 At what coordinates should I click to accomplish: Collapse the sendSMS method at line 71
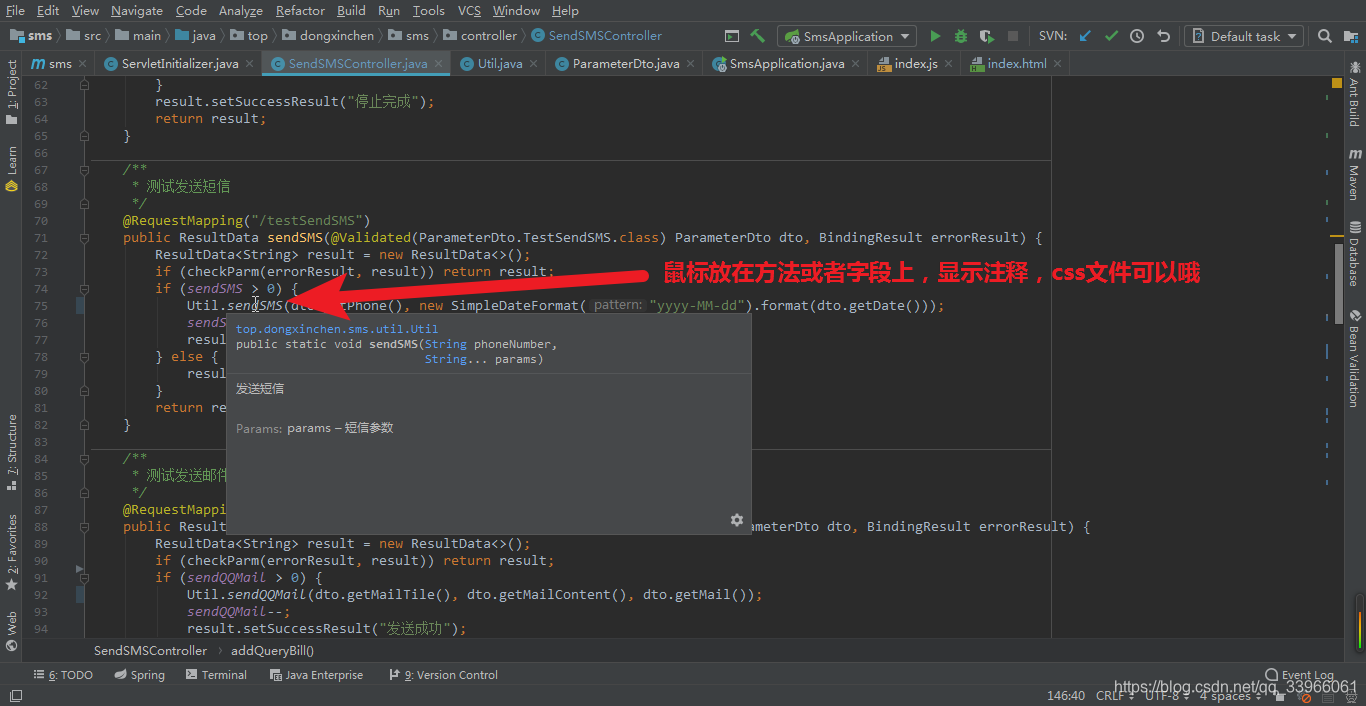pos(84,238)
